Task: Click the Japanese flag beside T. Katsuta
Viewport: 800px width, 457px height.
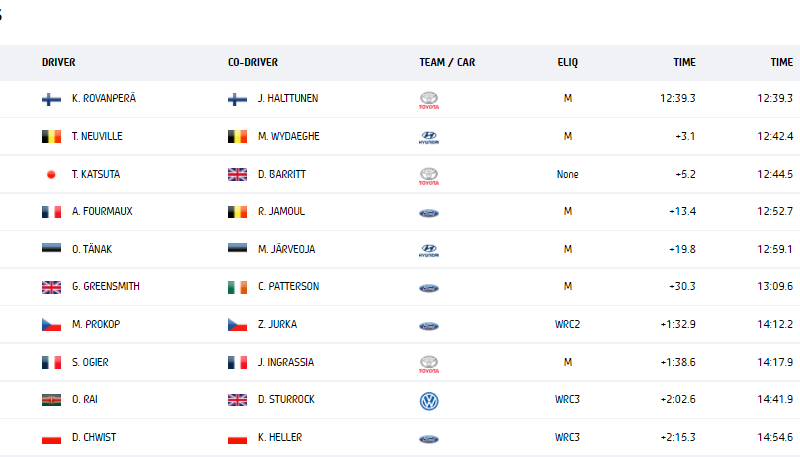Action: click(51, 174)
